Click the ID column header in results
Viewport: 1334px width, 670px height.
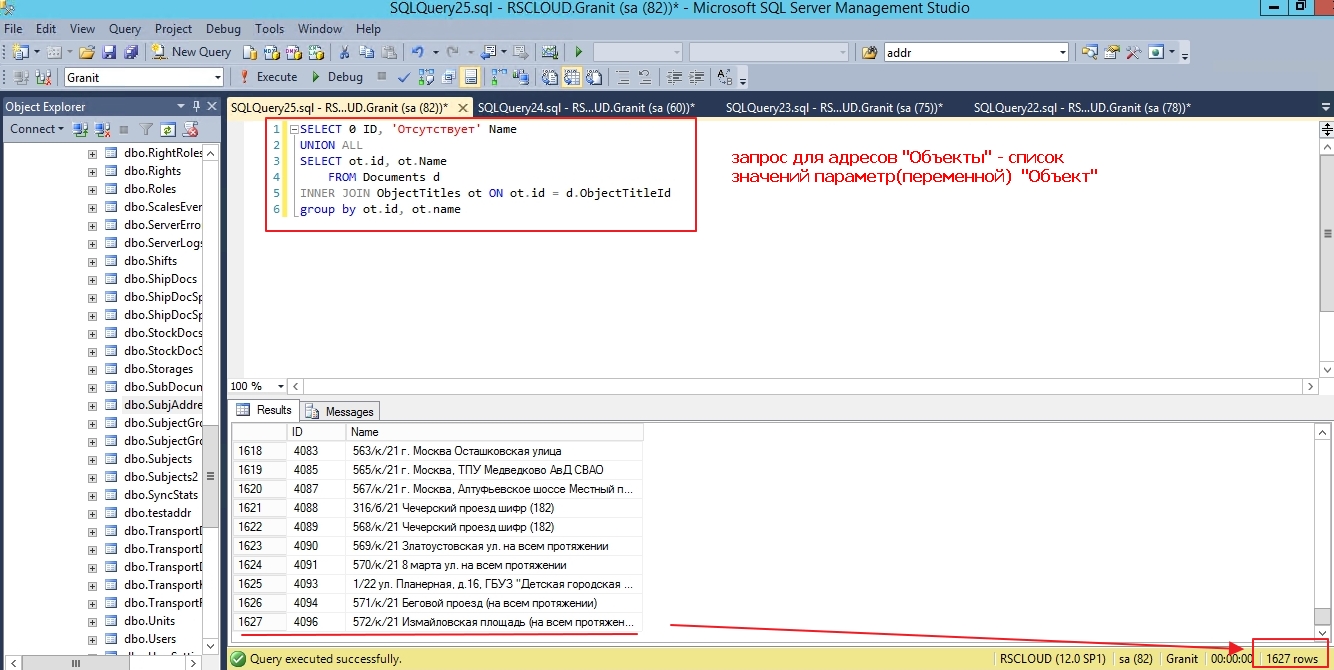[x=316, y=432]
